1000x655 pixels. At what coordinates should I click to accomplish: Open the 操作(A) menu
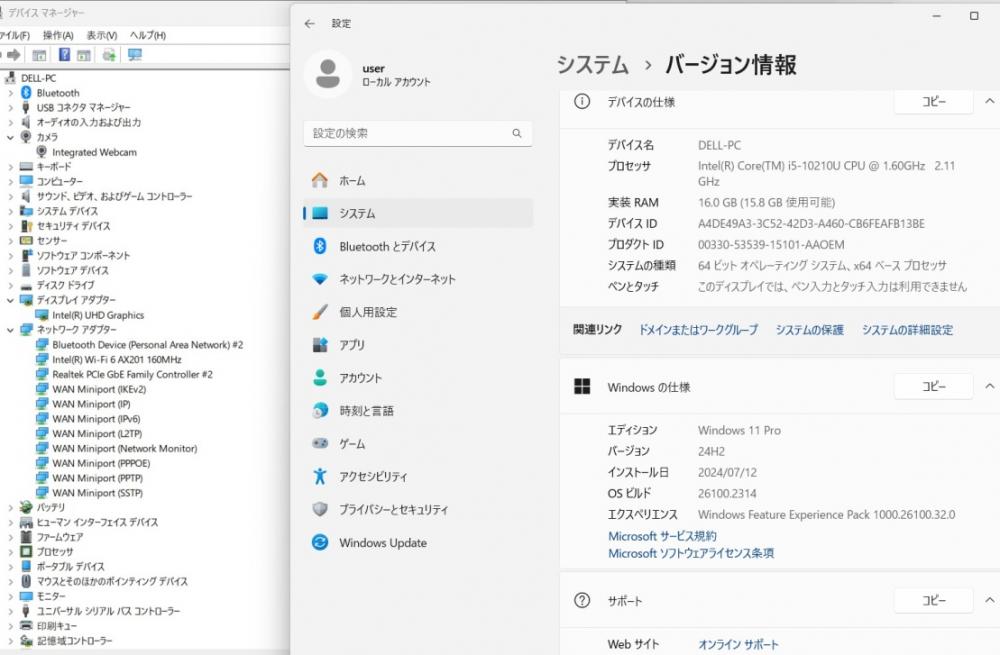[57, 35]
